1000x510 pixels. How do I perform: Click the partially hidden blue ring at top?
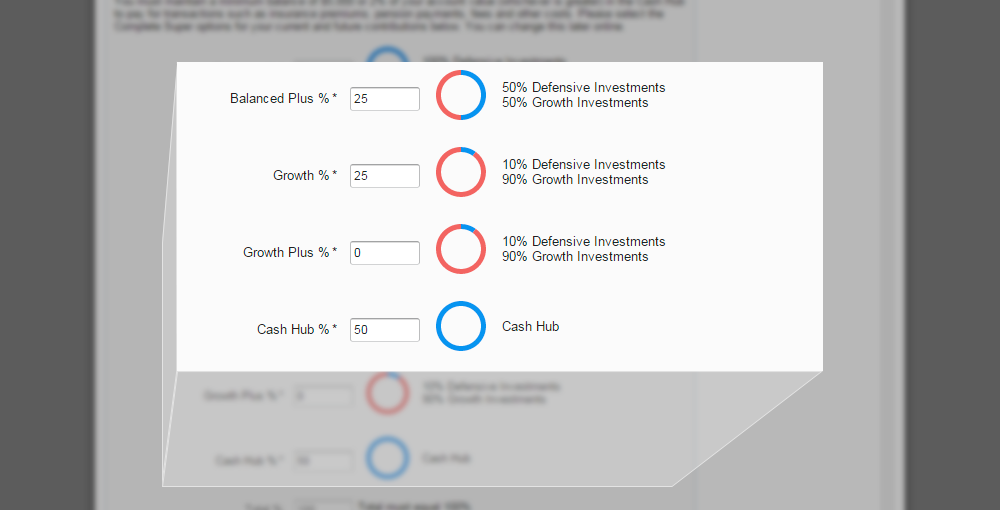click(x=387, y=58)
